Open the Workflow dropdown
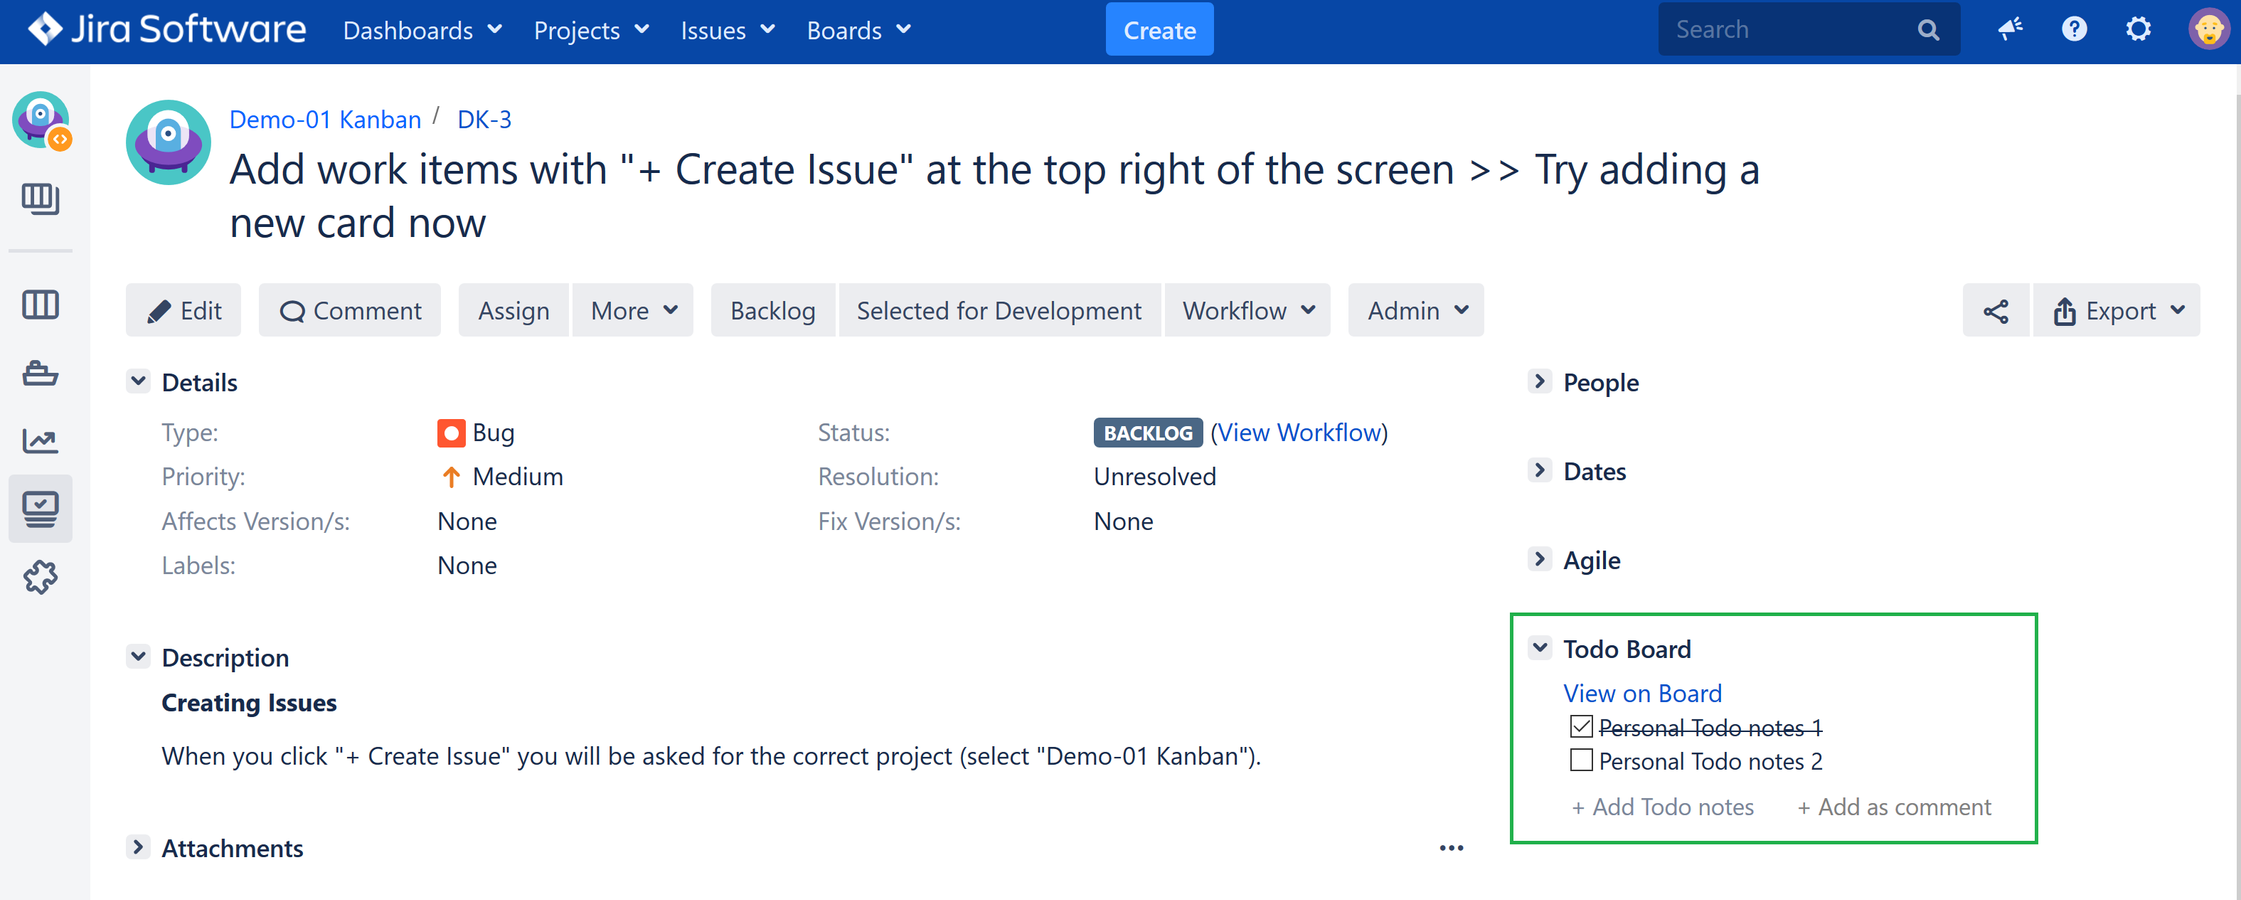Image resolution: width=2241 pixels, height=900 pixels. tap(1247, 311)
